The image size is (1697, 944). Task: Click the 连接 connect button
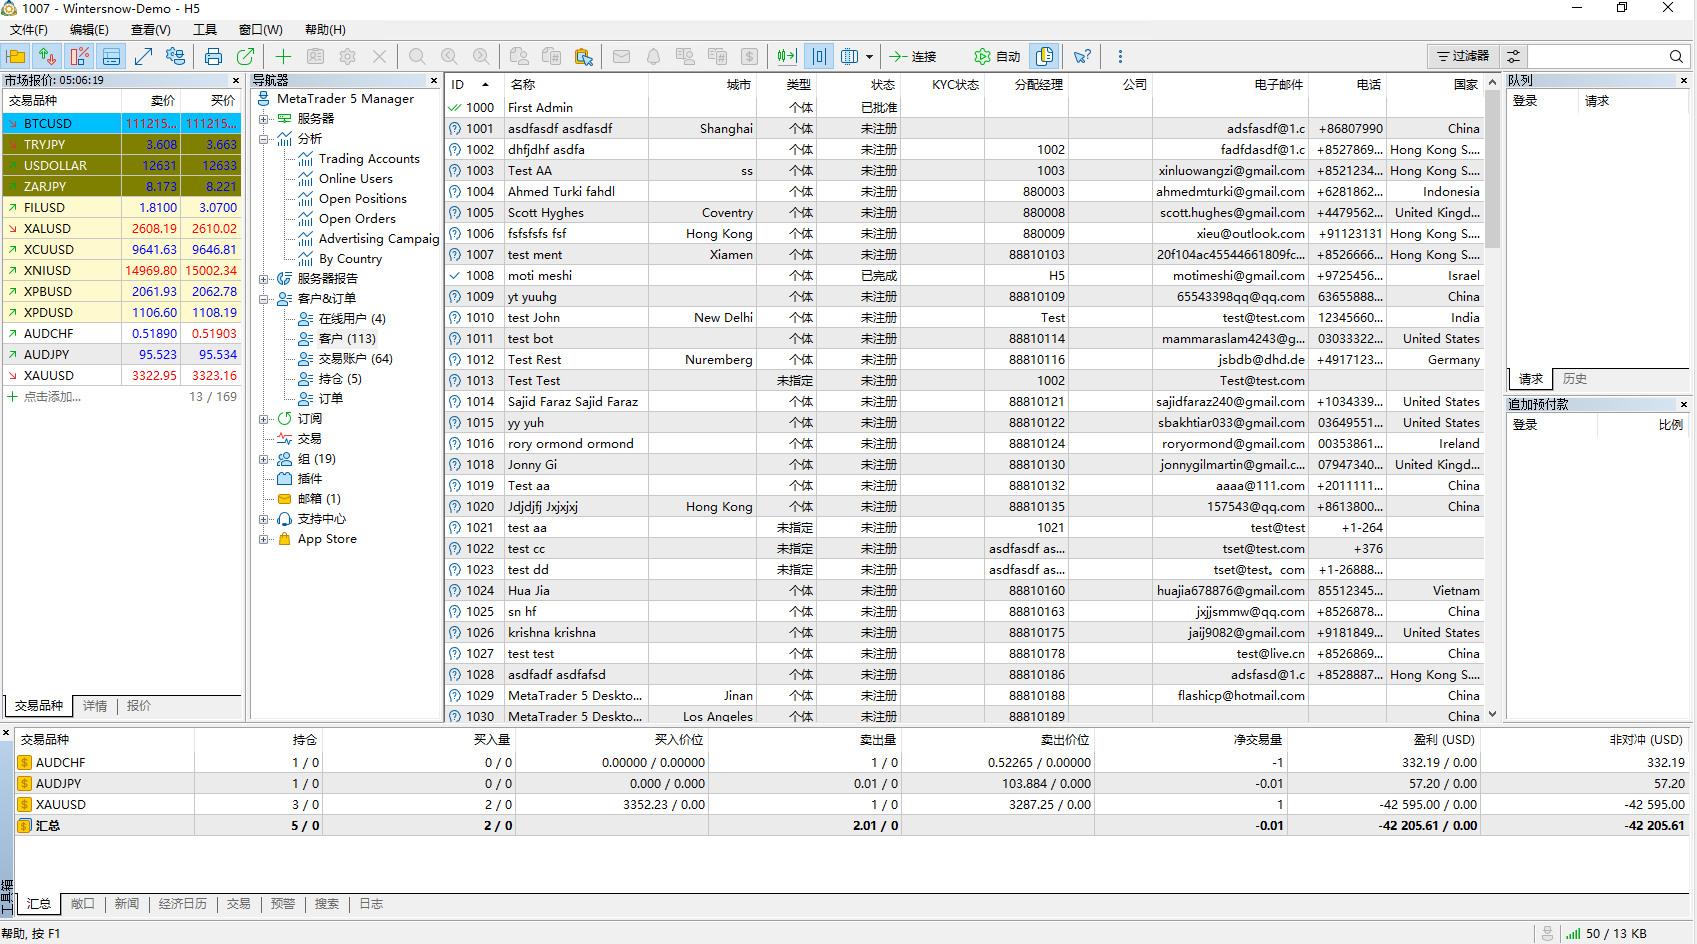click(913, 56)
